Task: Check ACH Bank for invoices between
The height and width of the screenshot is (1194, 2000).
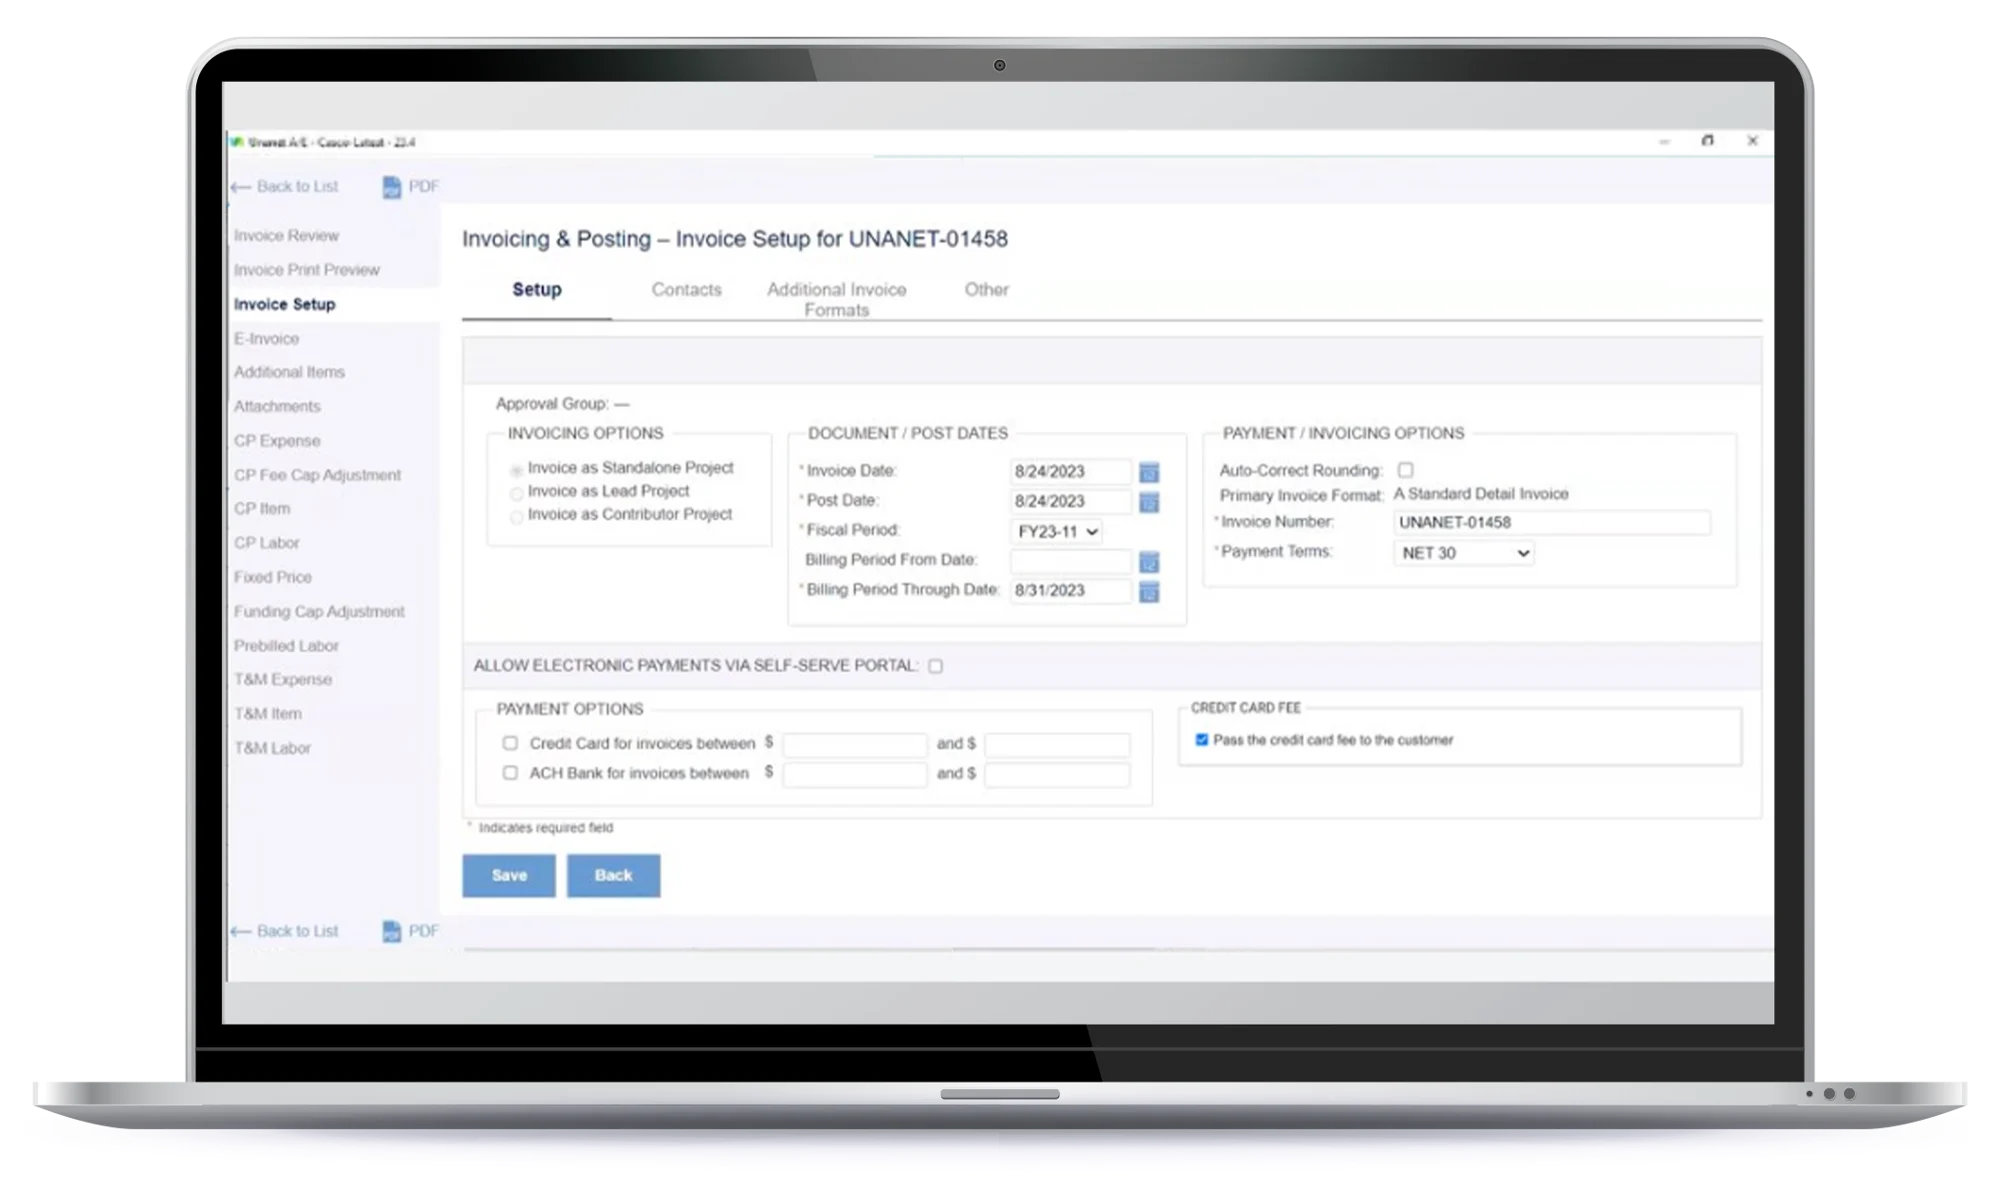Action: tap(510, 773)
